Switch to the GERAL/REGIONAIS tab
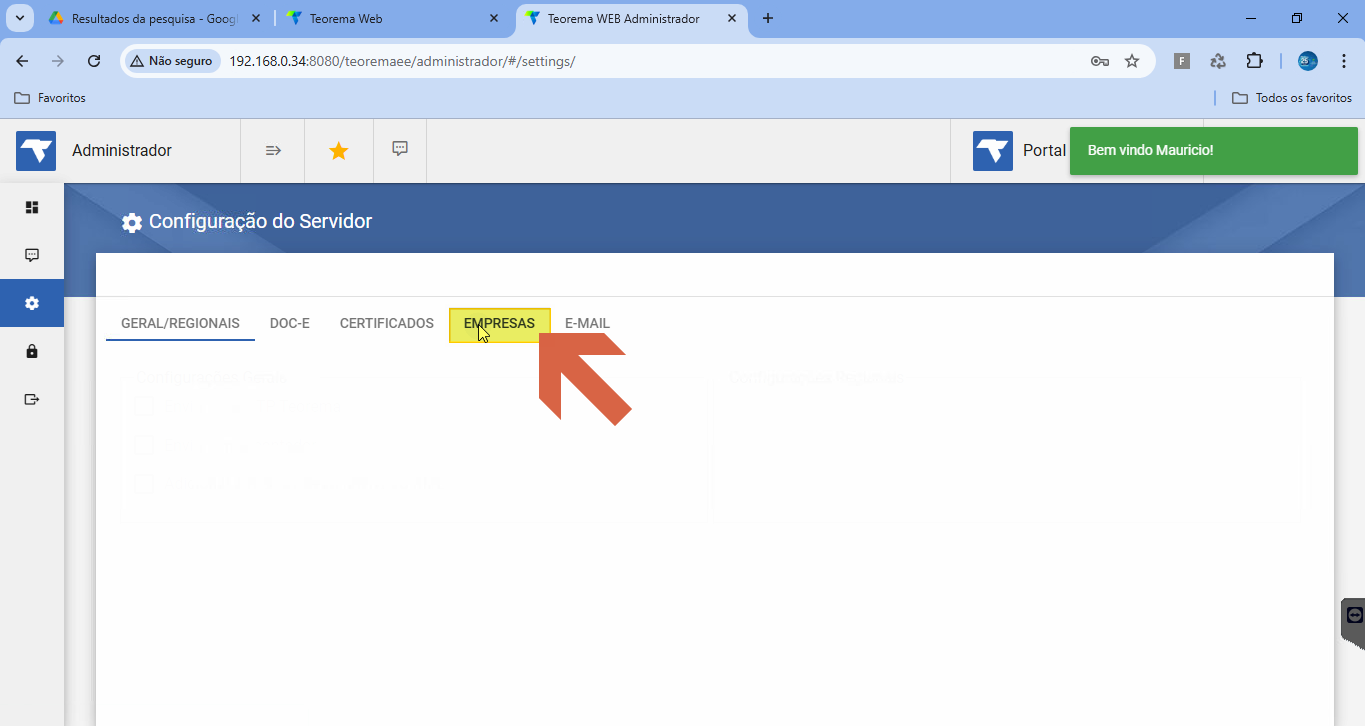This screenshot has width=1365, height=726. pyautogui.click(x=180, y=323)
